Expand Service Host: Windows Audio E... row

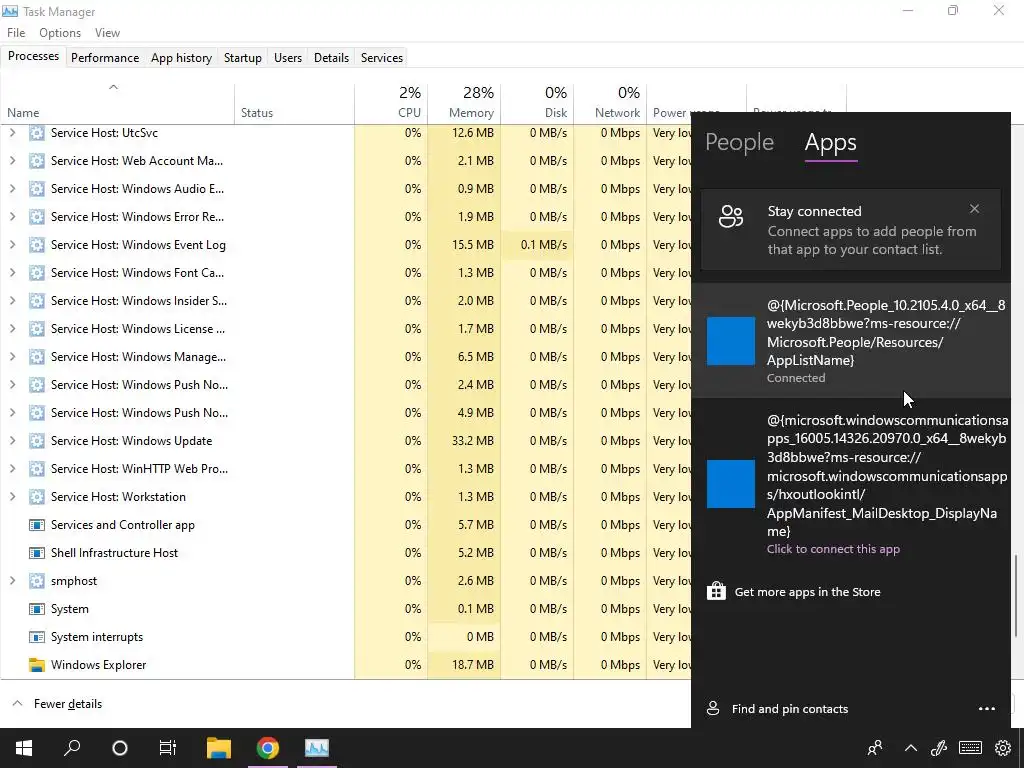point(12,189)
